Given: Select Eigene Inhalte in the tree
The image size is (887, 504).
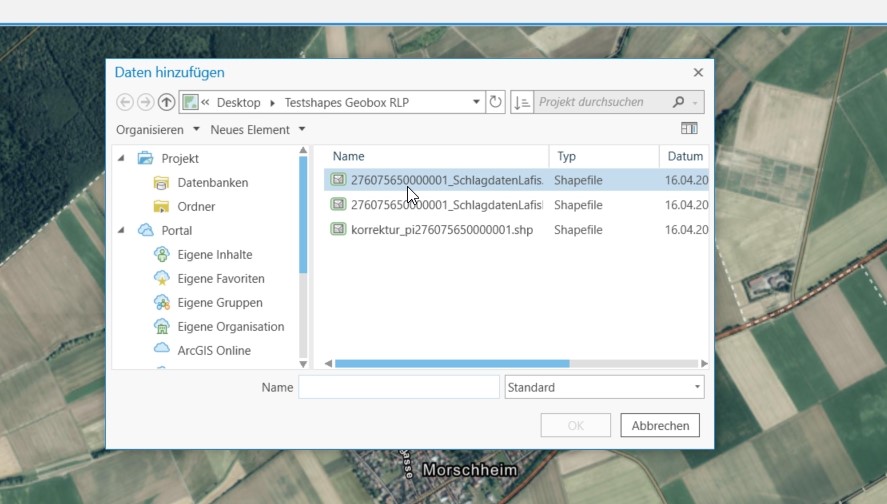Looking at the screenshot, I should pos(215,255).
